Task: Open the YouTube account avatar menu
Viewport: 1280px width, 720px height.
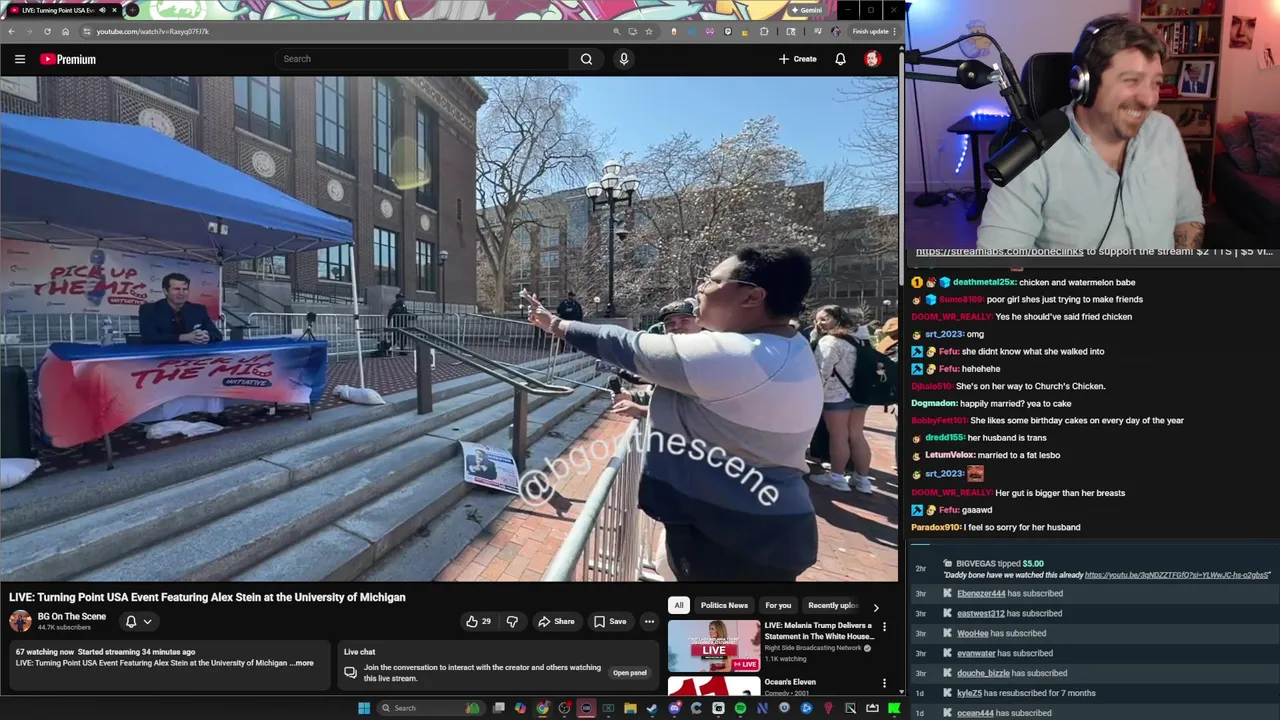Action: 872,59
